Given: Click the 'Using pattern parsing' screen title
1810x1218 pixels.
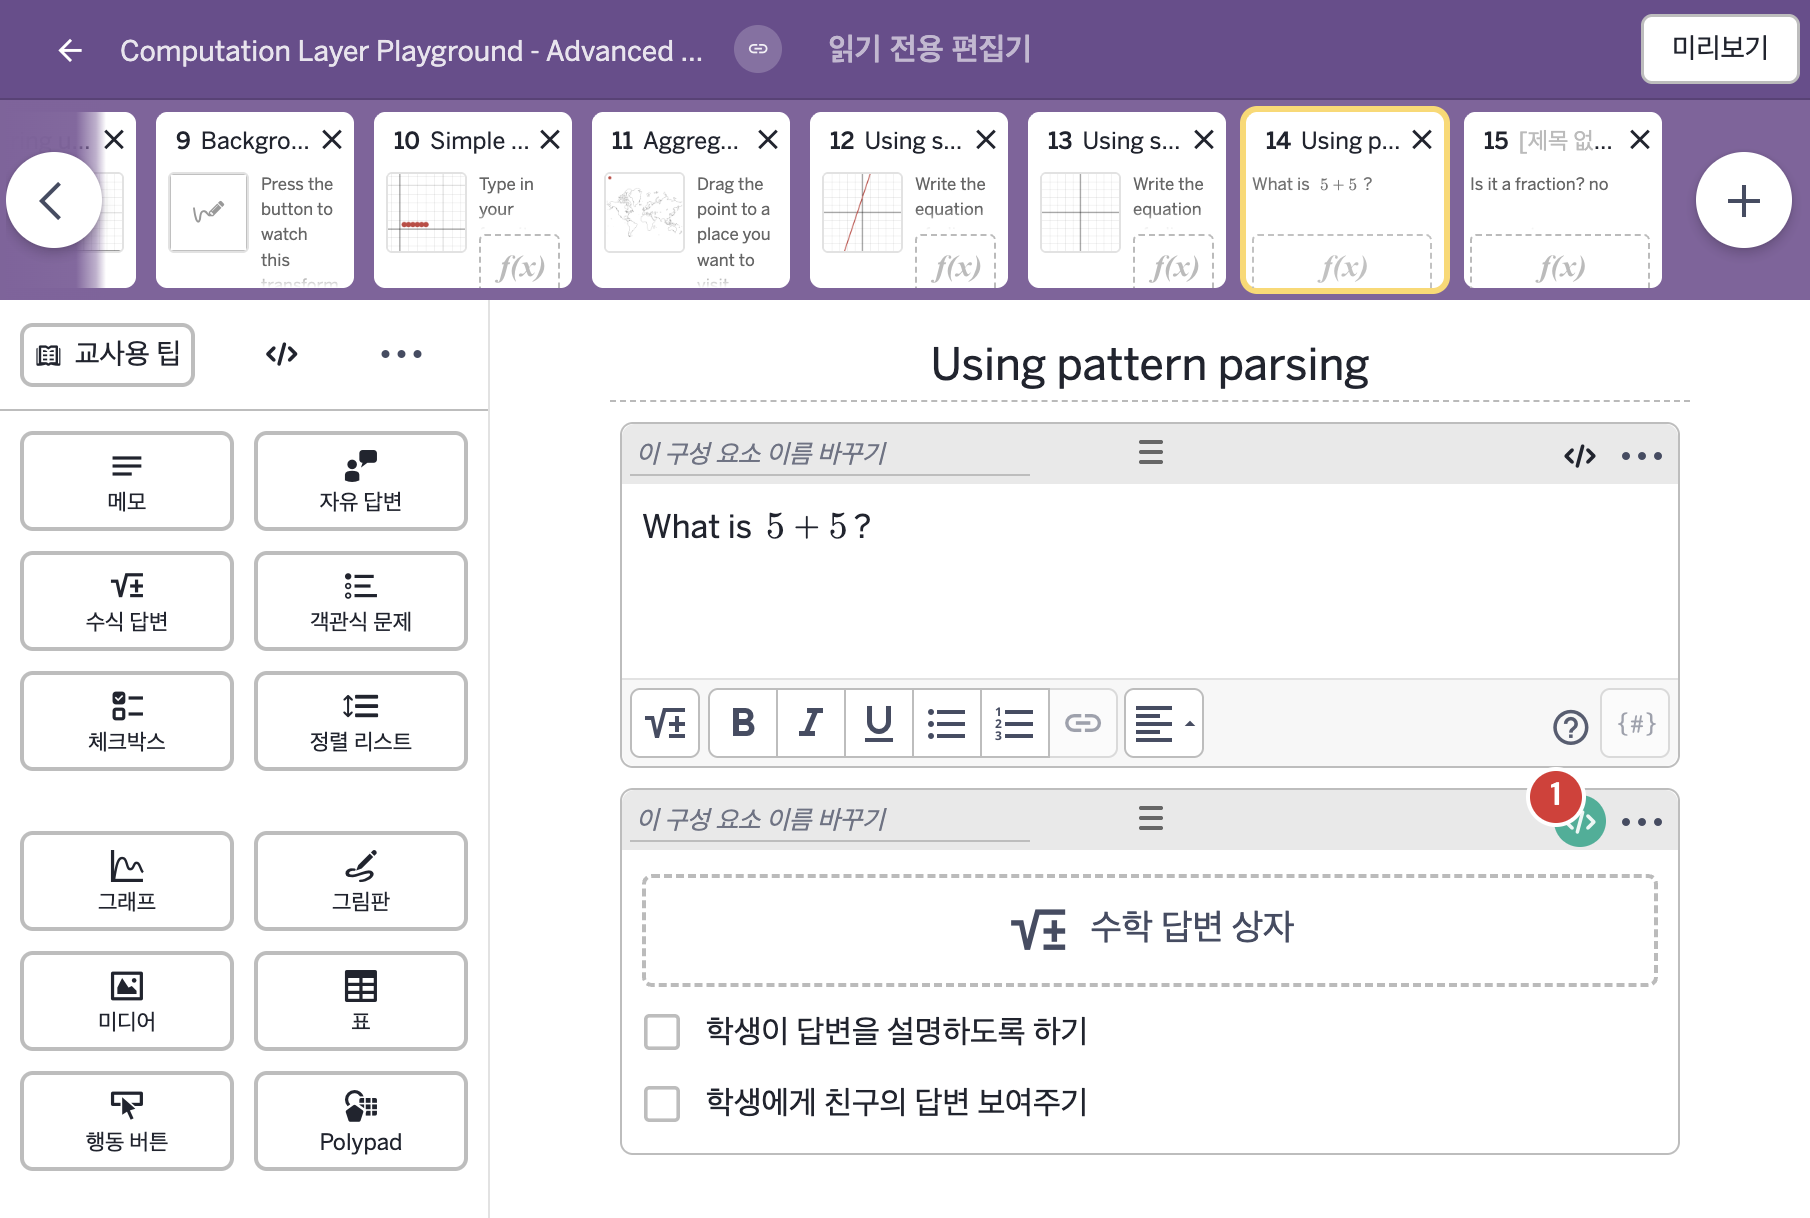Looking at the screenshot, I should [1150, 365].
